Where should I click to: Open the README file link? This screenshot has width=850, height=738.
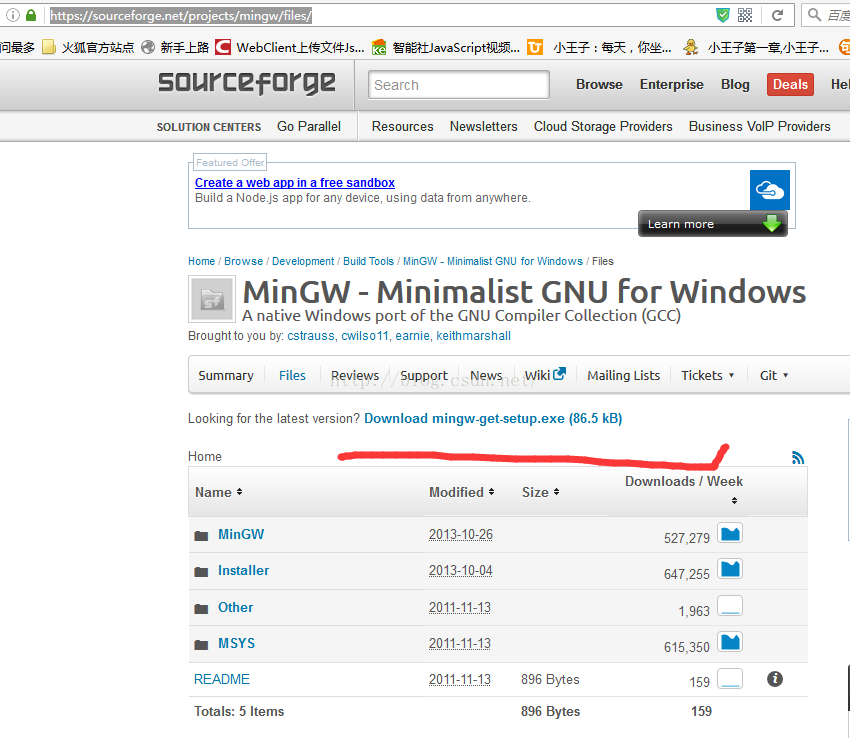(222, 679)
